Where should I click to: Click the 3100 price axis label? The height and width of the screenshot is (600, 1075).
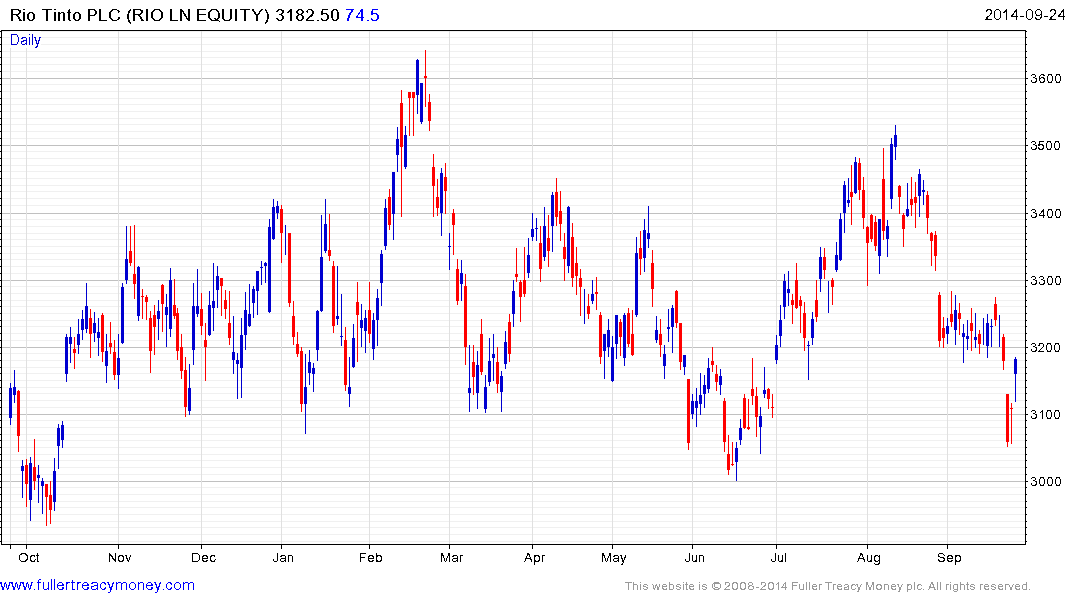[x=1046, y=415]
